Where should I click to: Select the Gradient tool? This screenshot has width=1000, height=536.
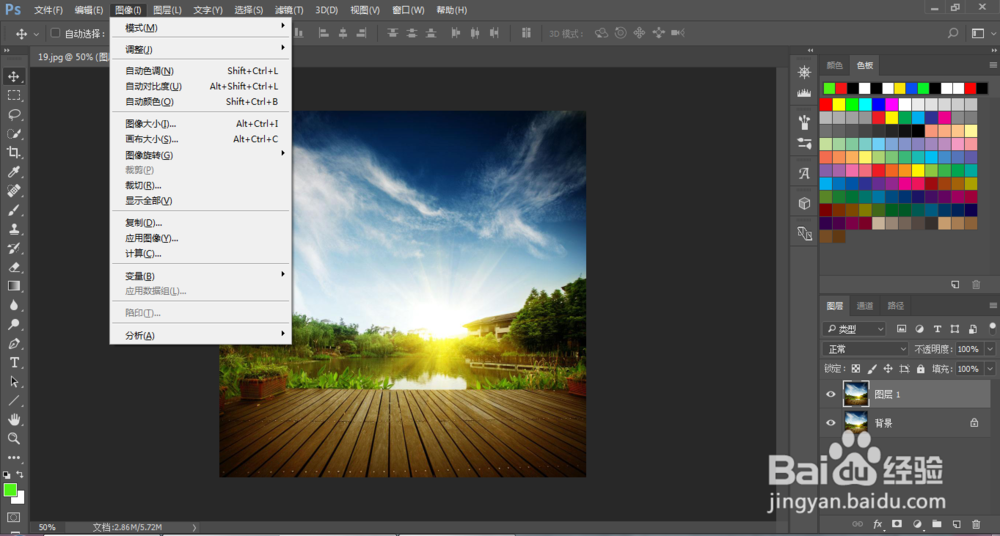(13, 286)
